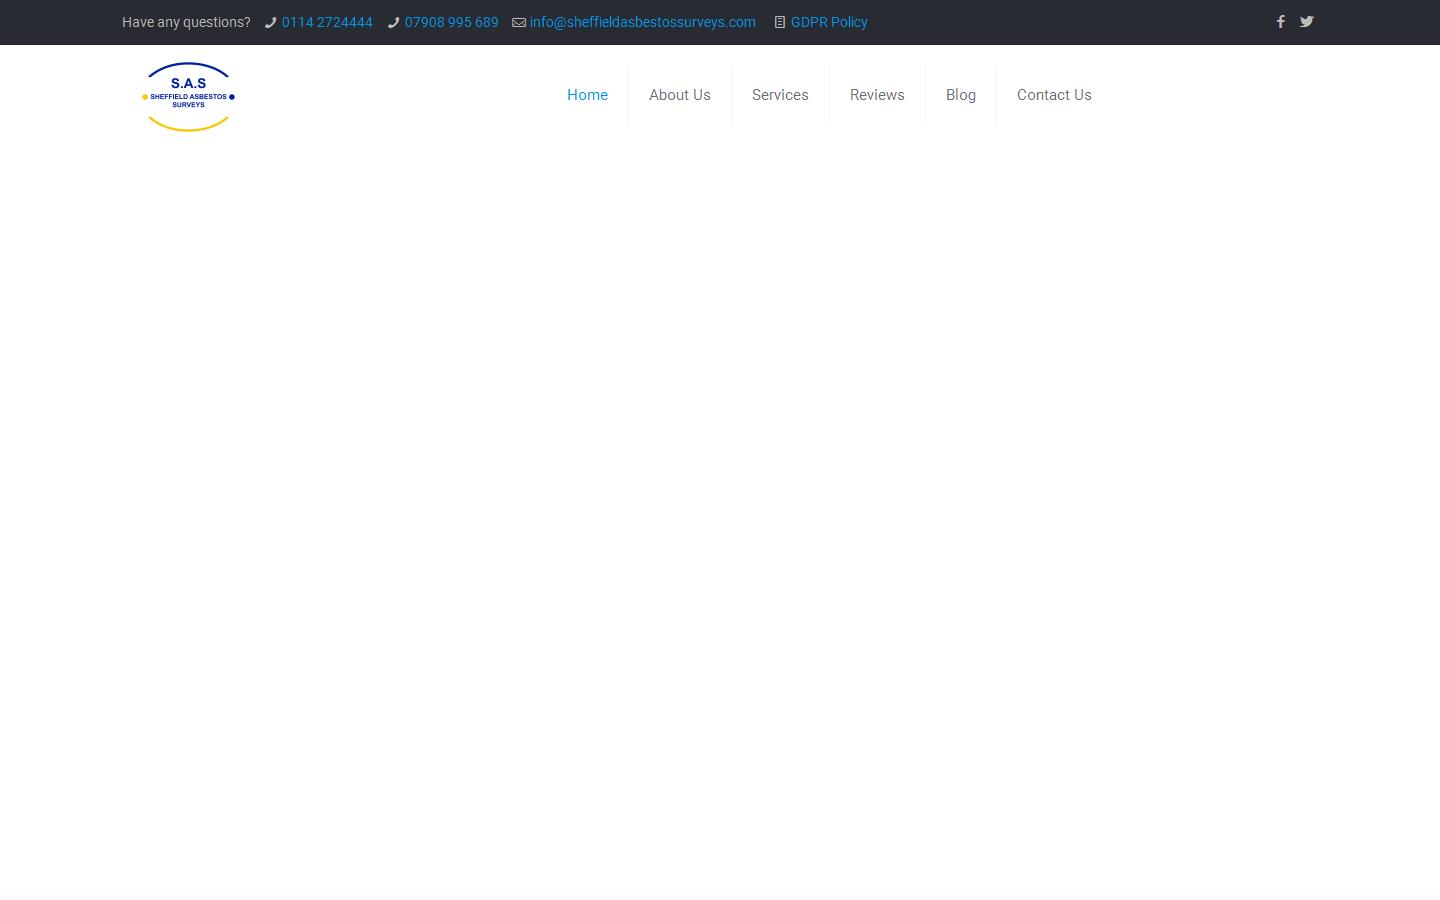
Task: Open the About Us page
Action: coord(680,95)
